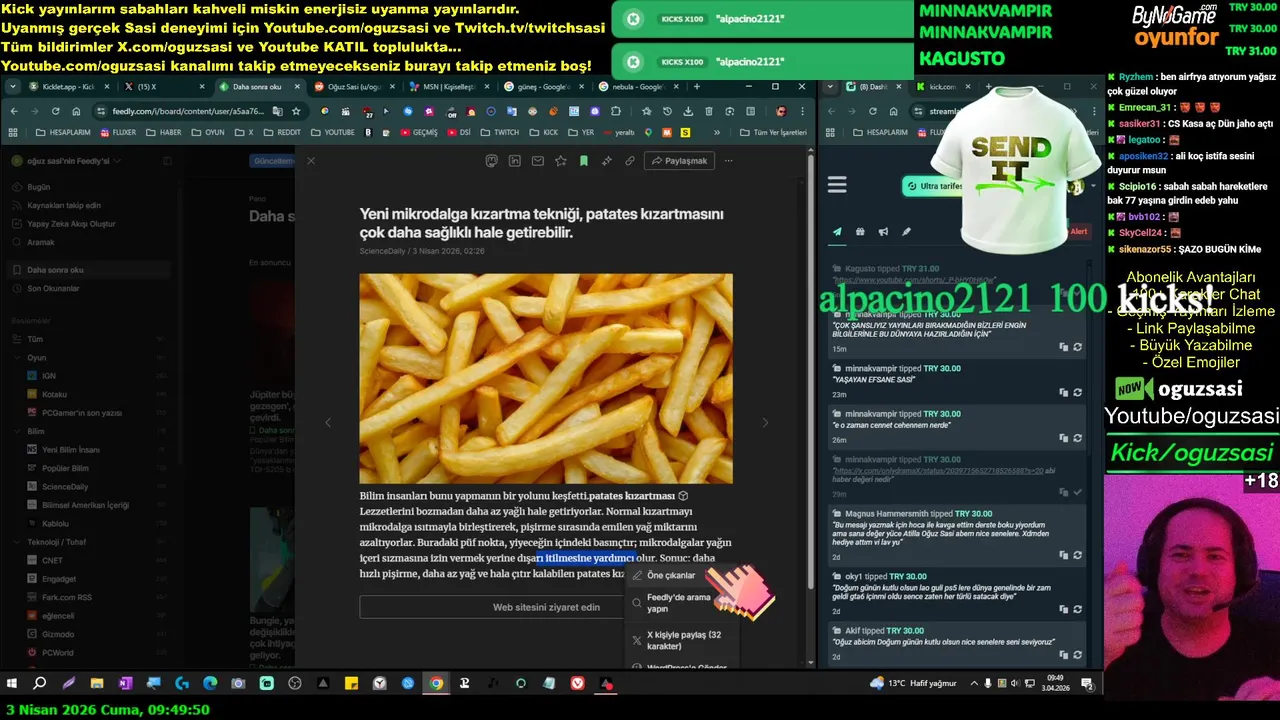Viewport: 1280px width, 720px height.
Task: Open the OYUN bookmarks folder
Action: tap(208, 132)
